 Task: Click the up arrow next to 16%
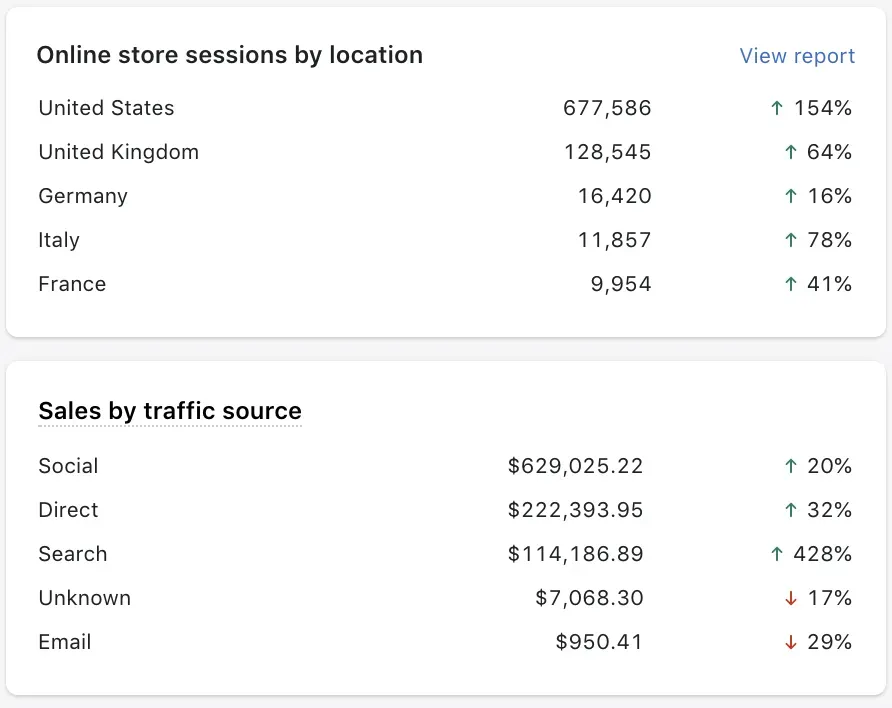(790, 196)
